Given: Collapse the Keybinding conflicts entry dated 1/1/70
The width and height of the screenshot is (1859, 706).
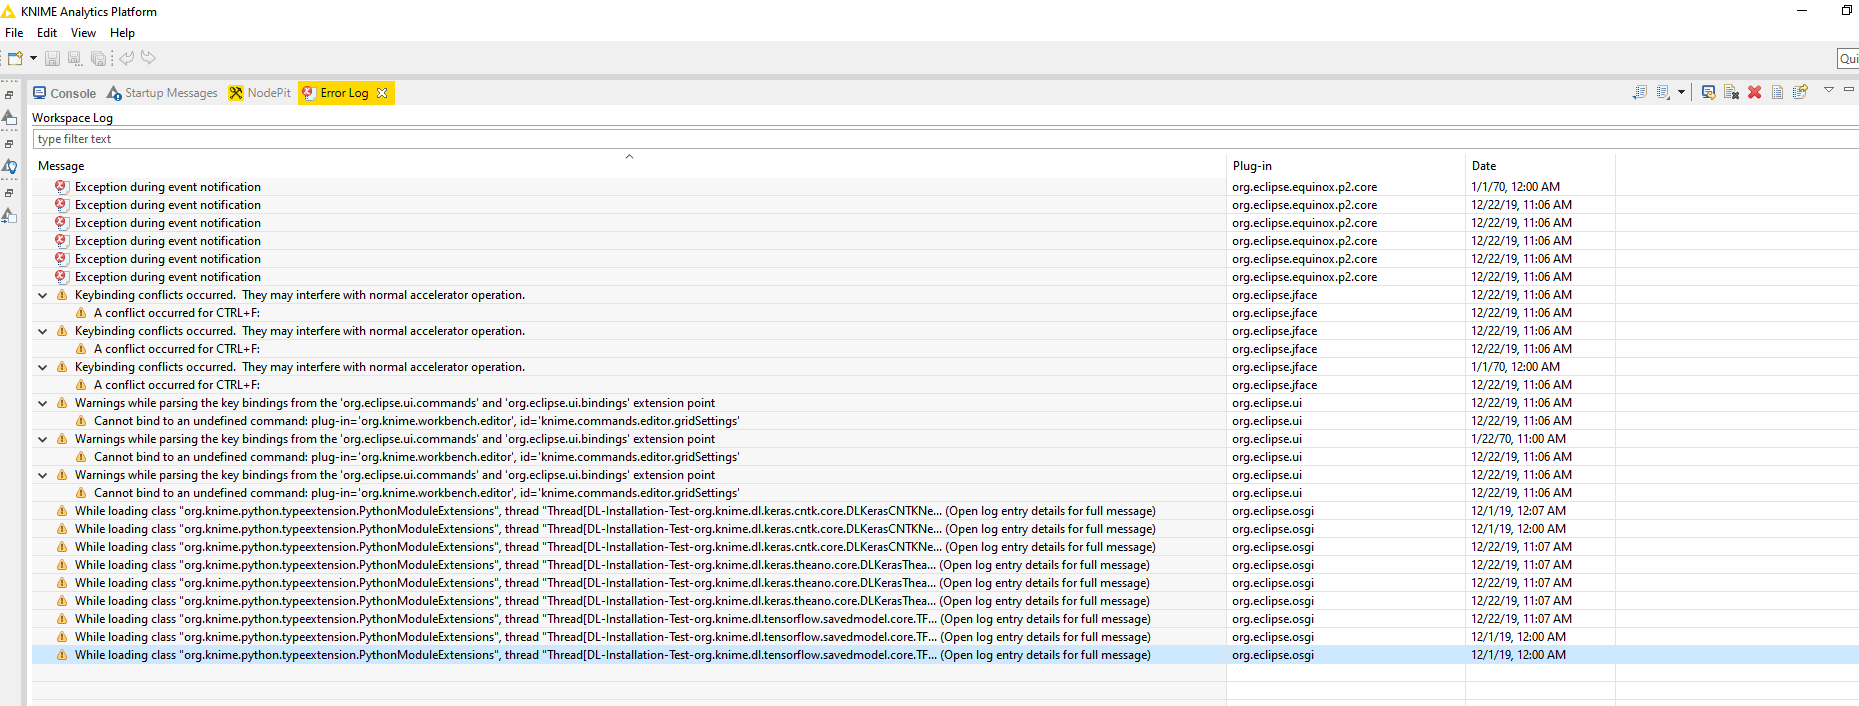Looking at the screenshot, I should (43, 367).
